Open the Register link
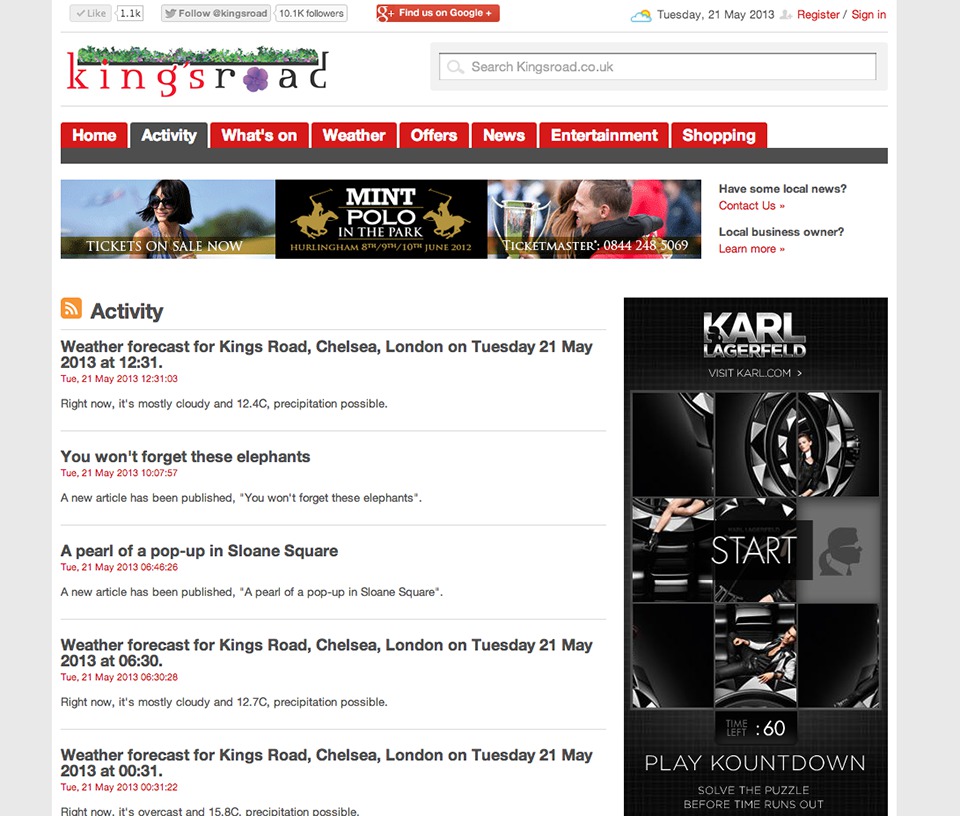 (x=818, y=15)
